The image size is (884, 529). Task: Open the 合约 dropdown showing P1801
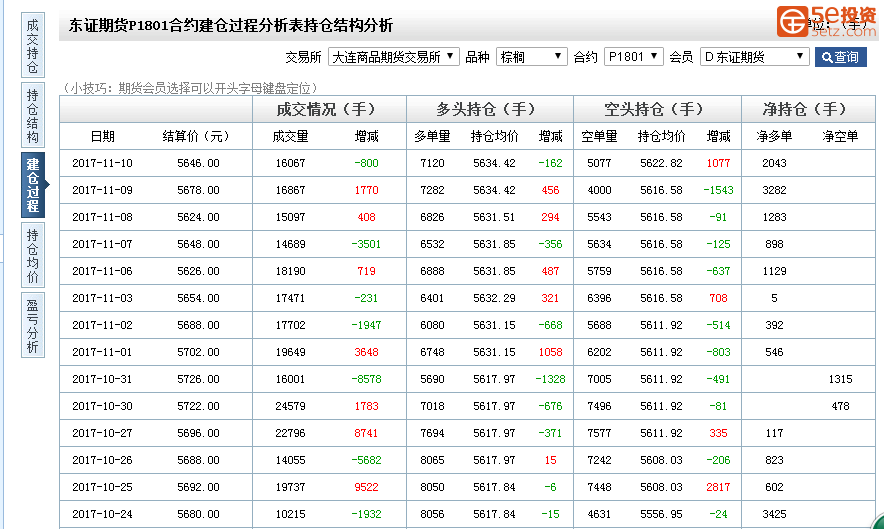click(x=633, y=56)
